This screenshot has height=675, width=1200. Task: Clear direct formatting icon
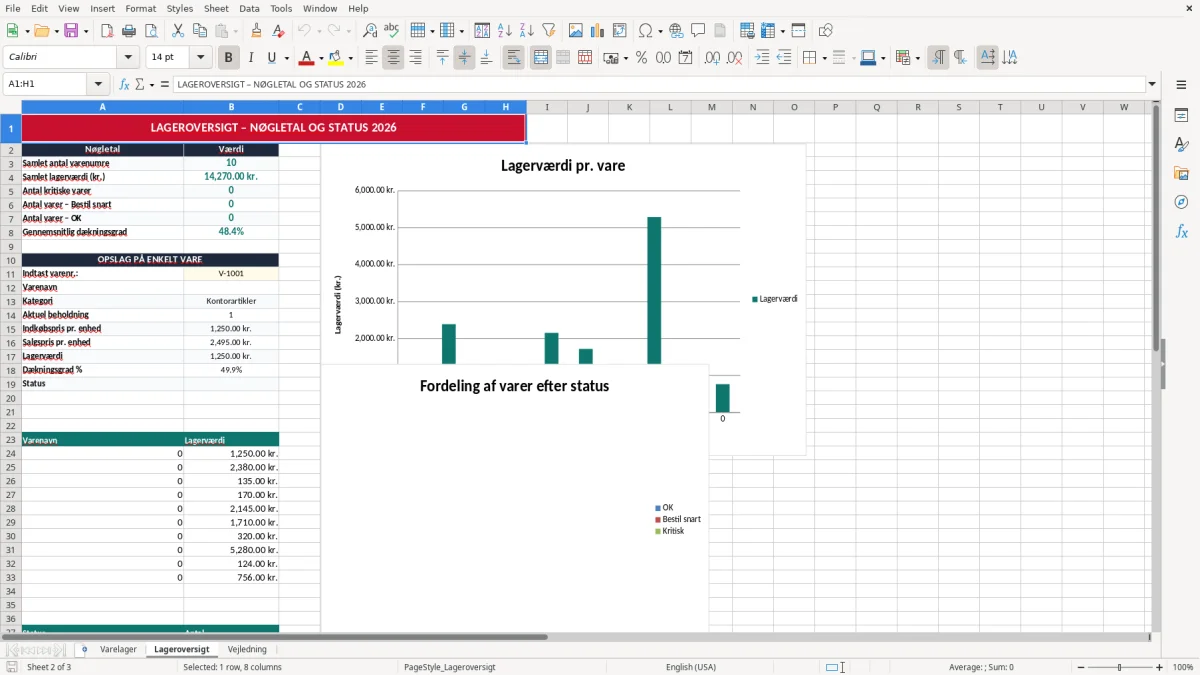coord(278,31)
